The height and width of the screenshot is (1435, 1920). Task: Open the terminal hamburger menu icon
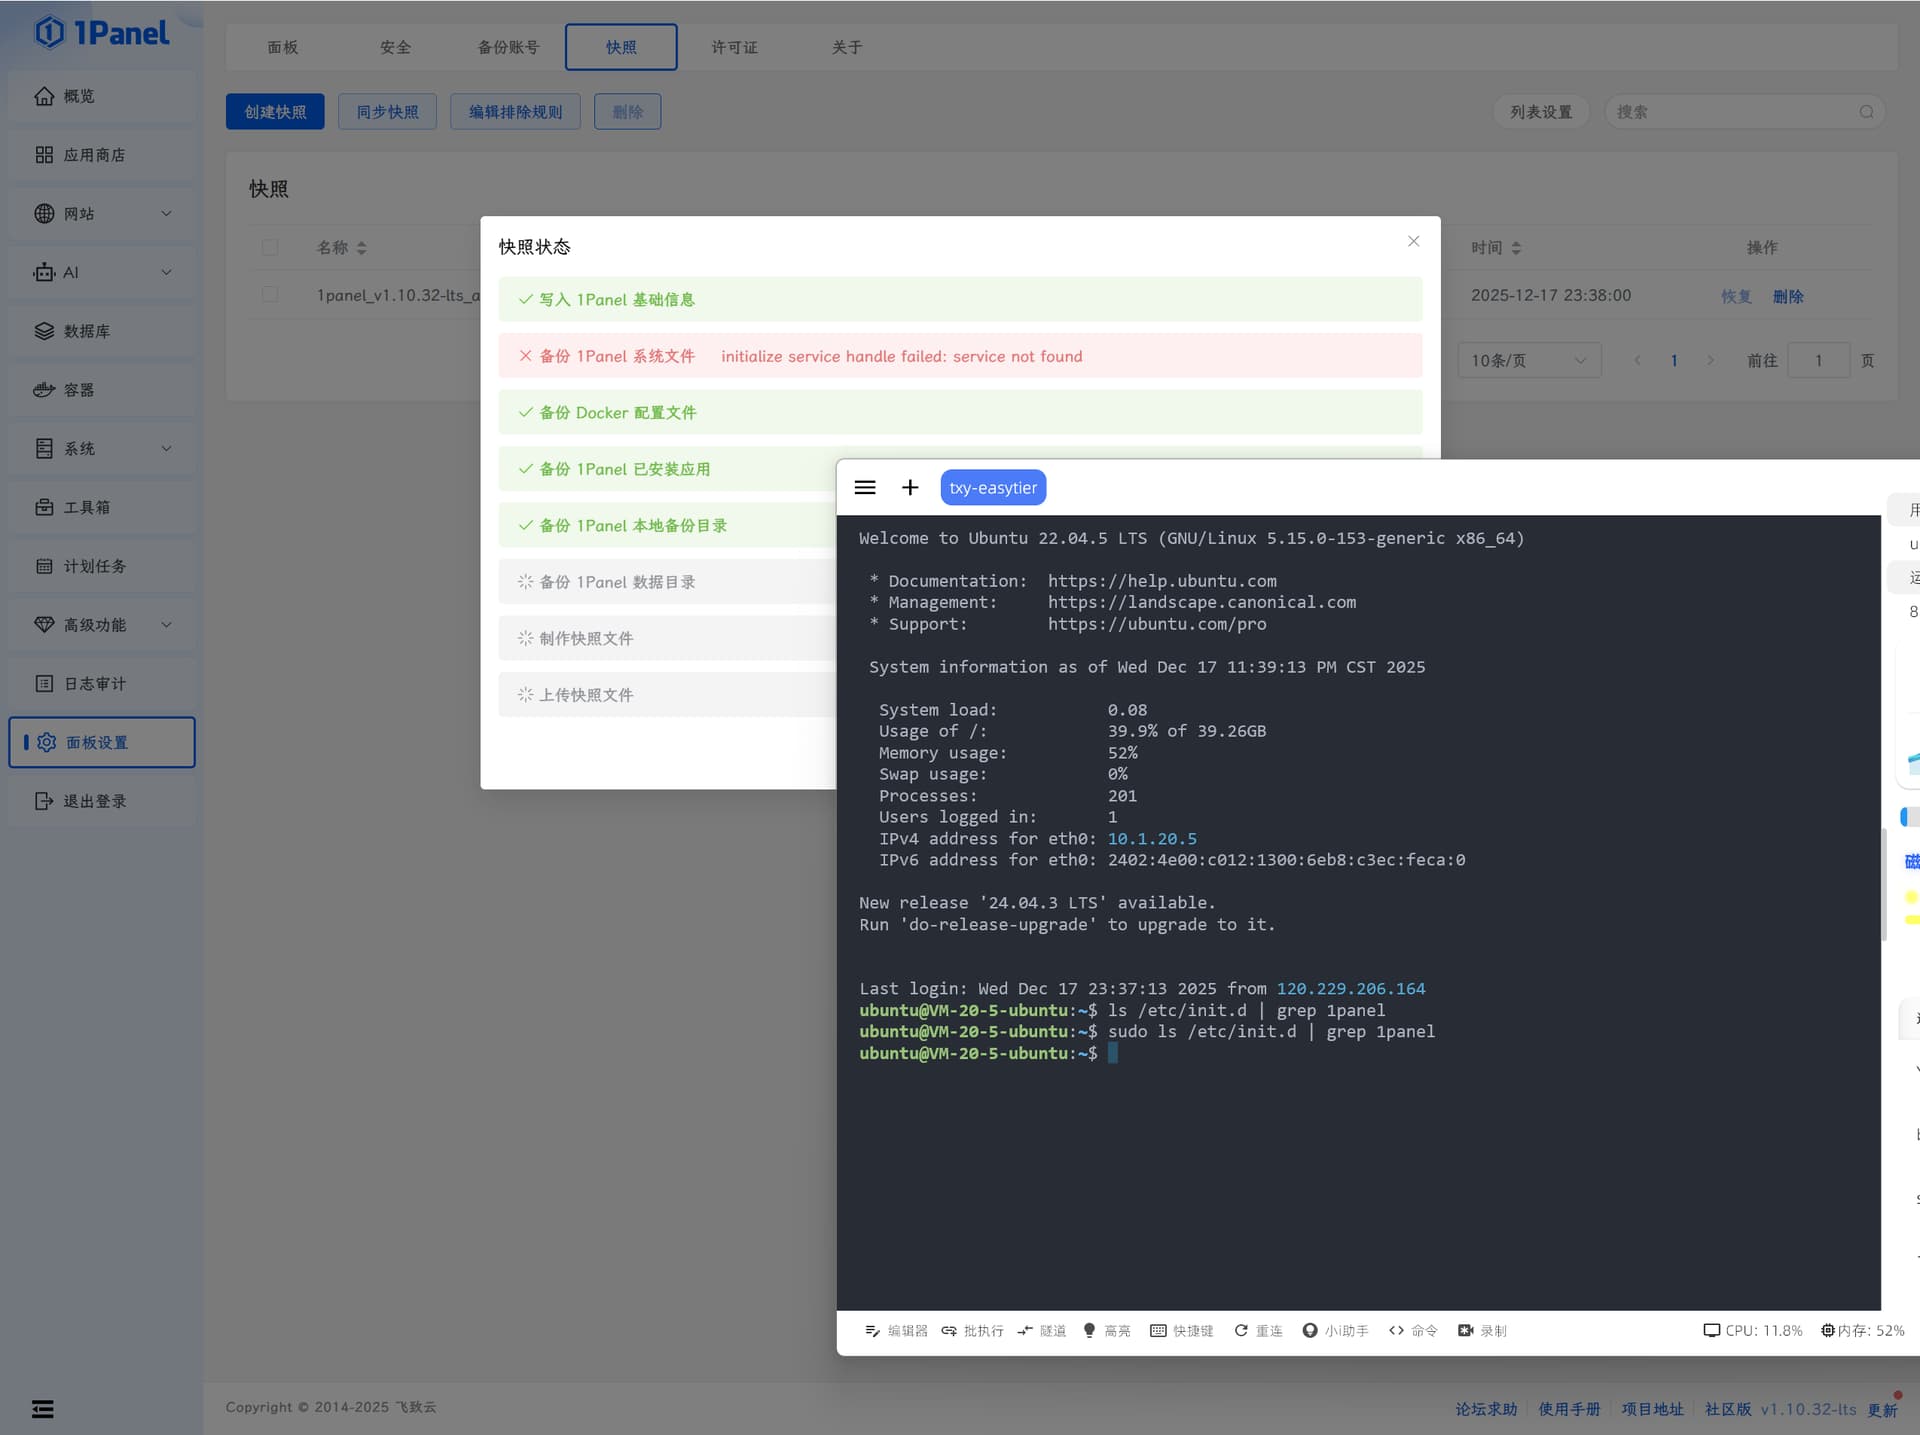click(865, 487)
